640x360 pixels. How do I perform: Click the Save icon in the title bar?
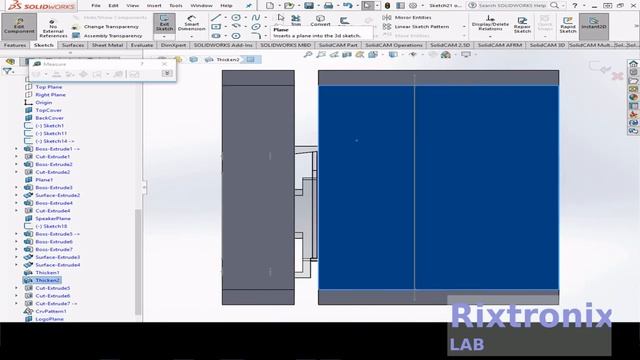(x=309, y=6)
